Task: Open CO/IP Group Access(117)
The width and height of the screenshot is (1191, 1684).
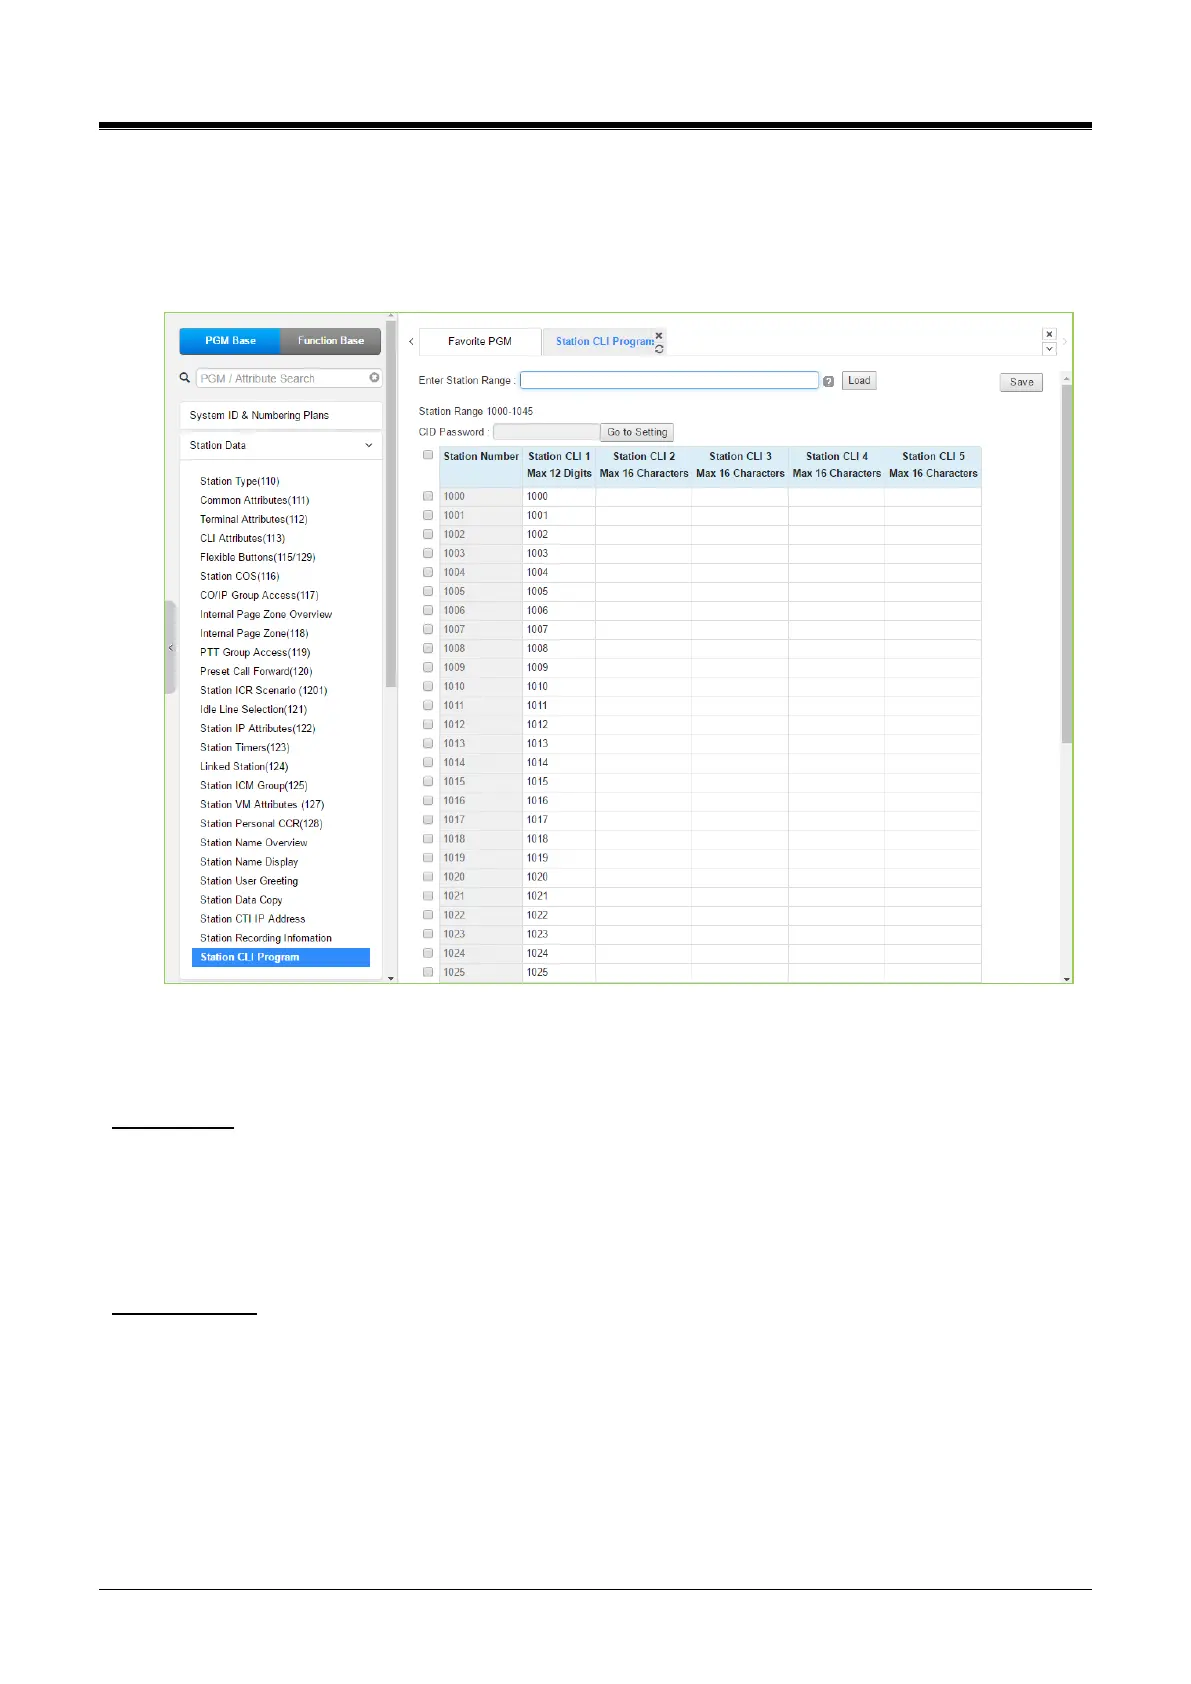Action: pos(259,595)
